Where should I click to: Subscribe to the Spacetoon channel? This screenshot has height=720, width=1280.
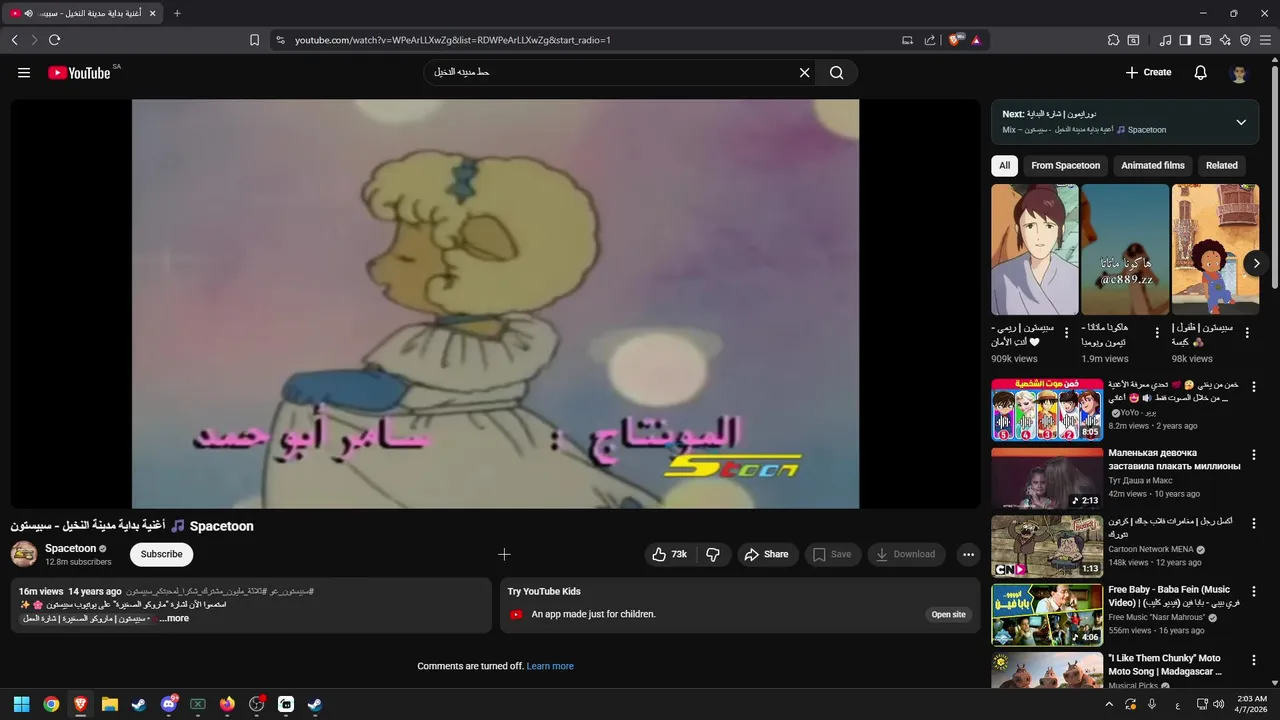point(161,554)
